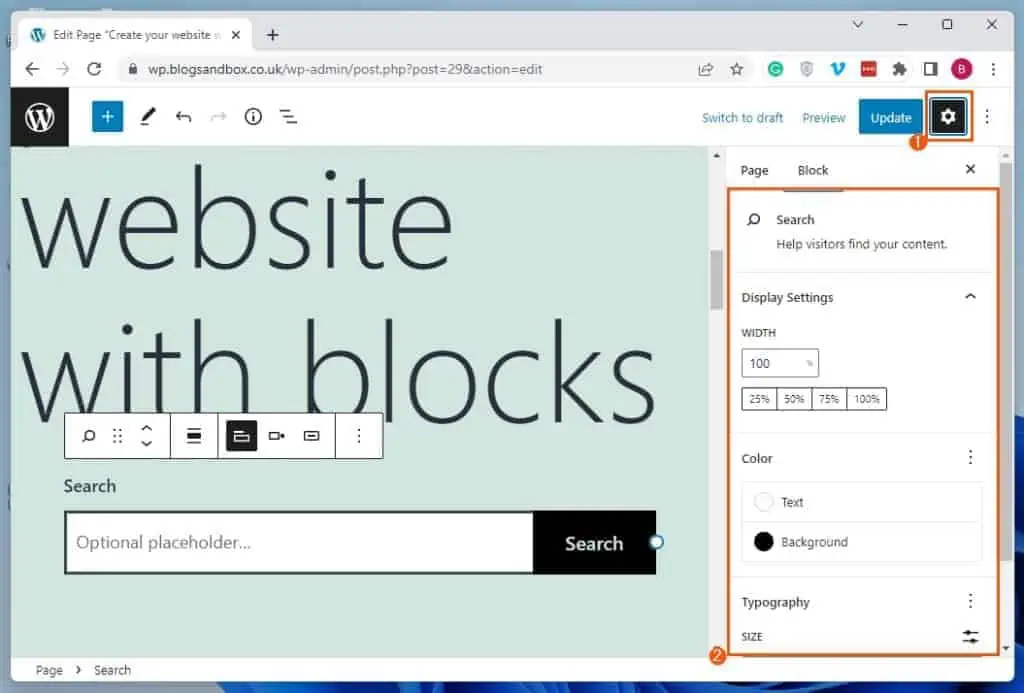This screenshot has width=1024, height=693.
Task: Toggle the use button with icon option
Action: (x=311, y=436)
